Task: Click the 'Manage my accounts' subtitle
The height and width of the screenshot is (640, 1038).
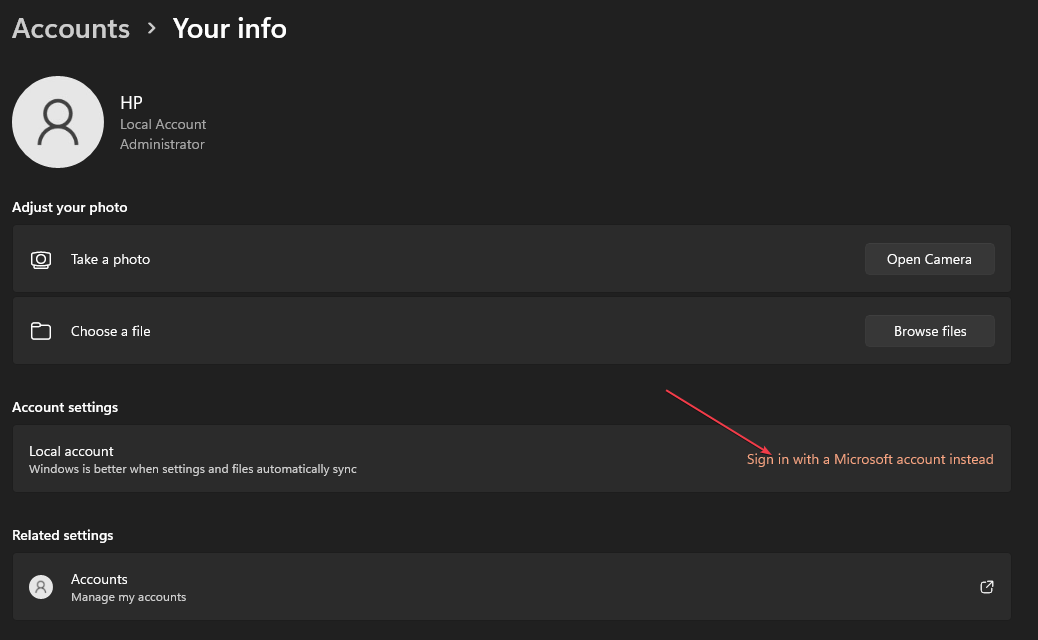Action: click(128, 597)
